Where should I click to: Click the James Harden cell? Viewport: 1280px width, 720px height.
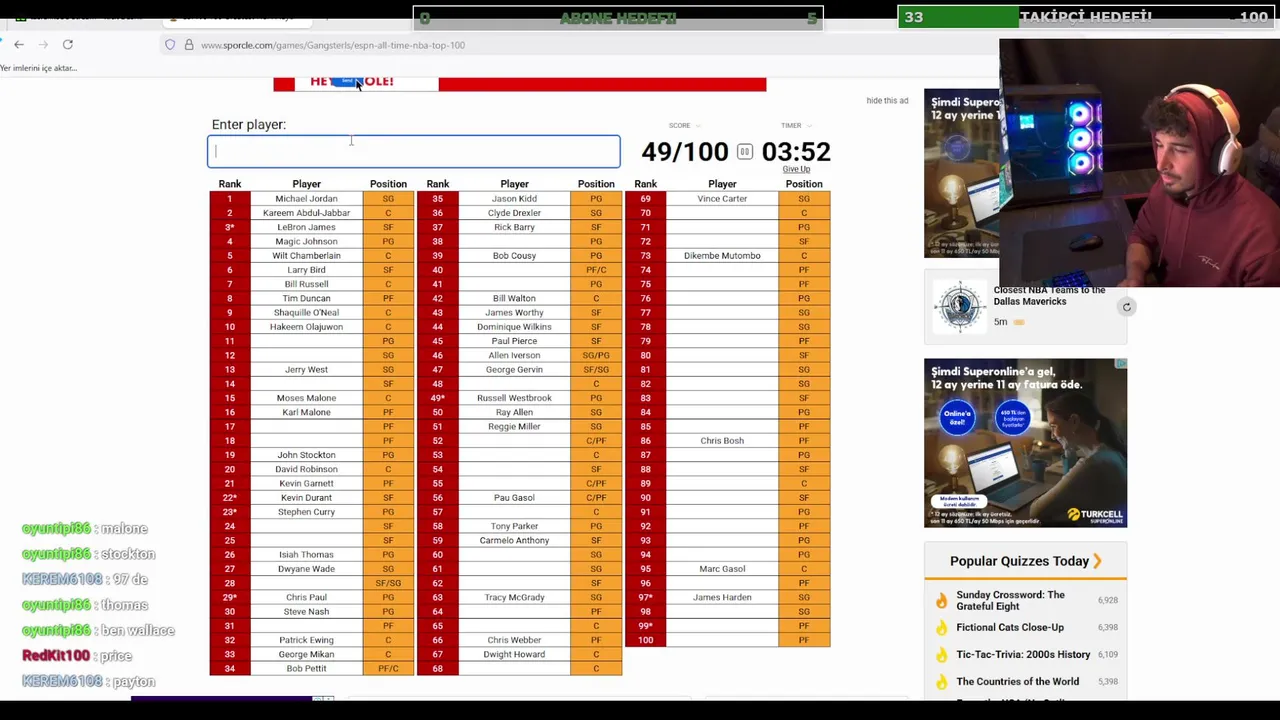coord(722,597)
